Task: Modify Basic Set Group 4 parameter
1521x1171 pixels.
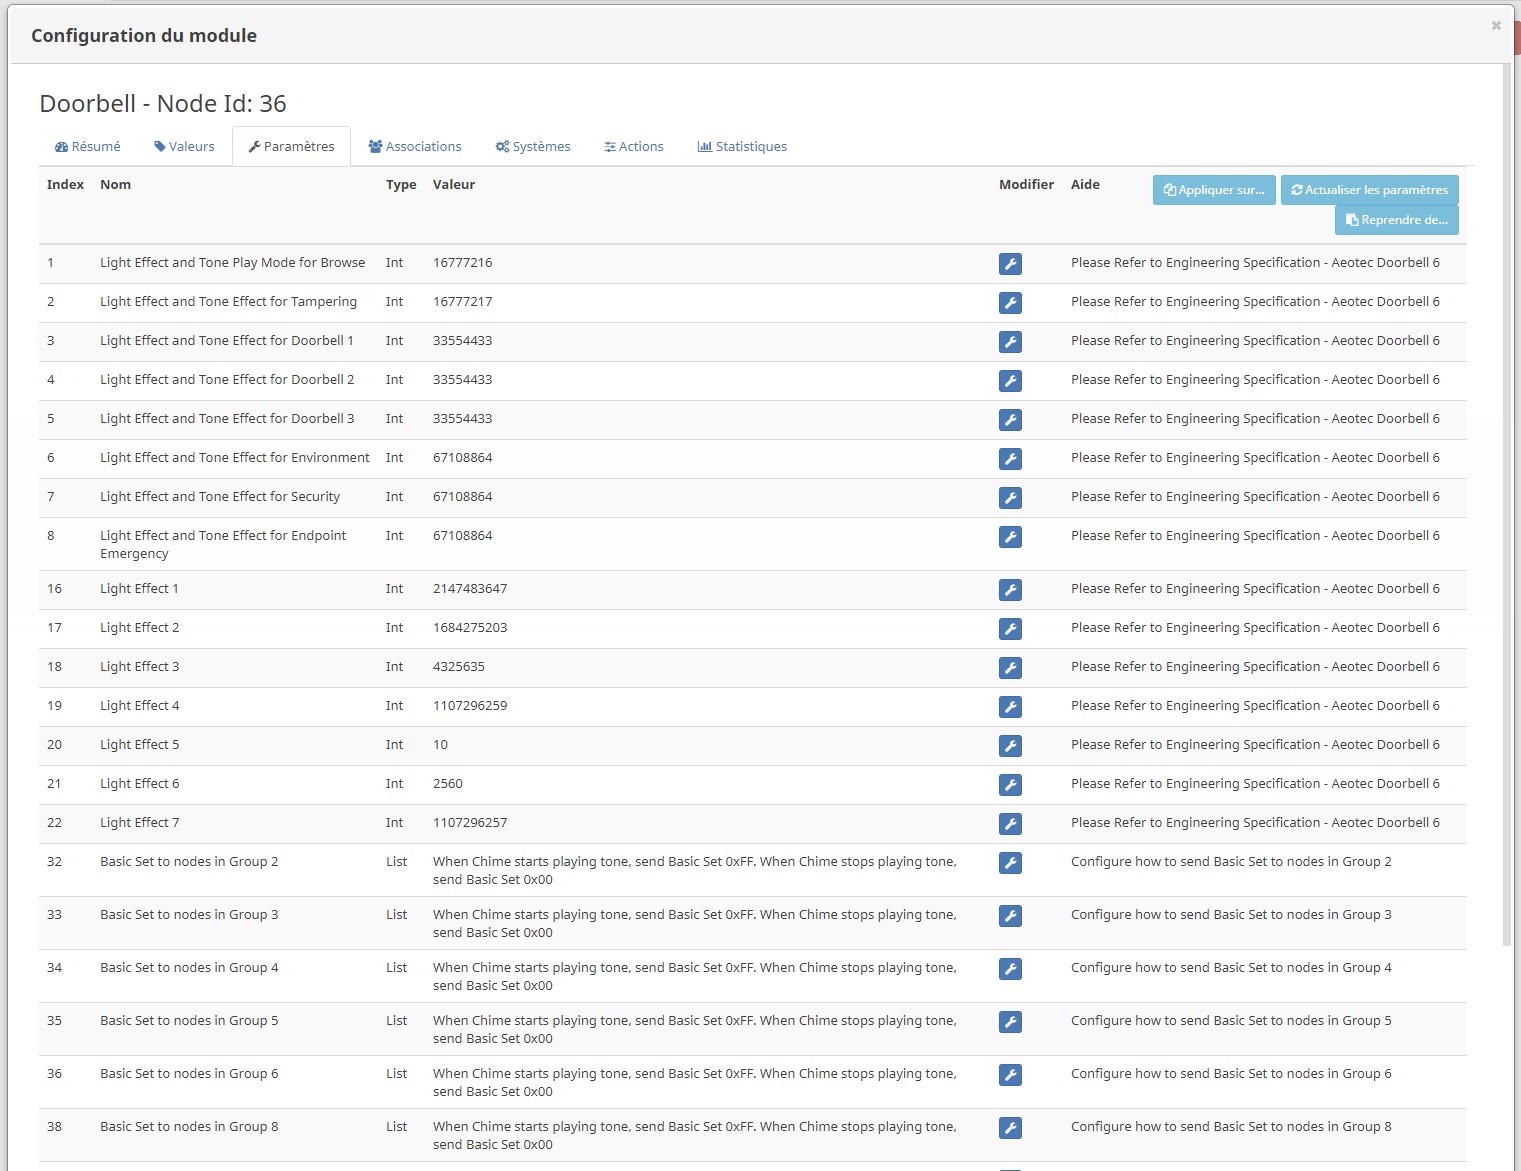Action: coord(1010,969)
